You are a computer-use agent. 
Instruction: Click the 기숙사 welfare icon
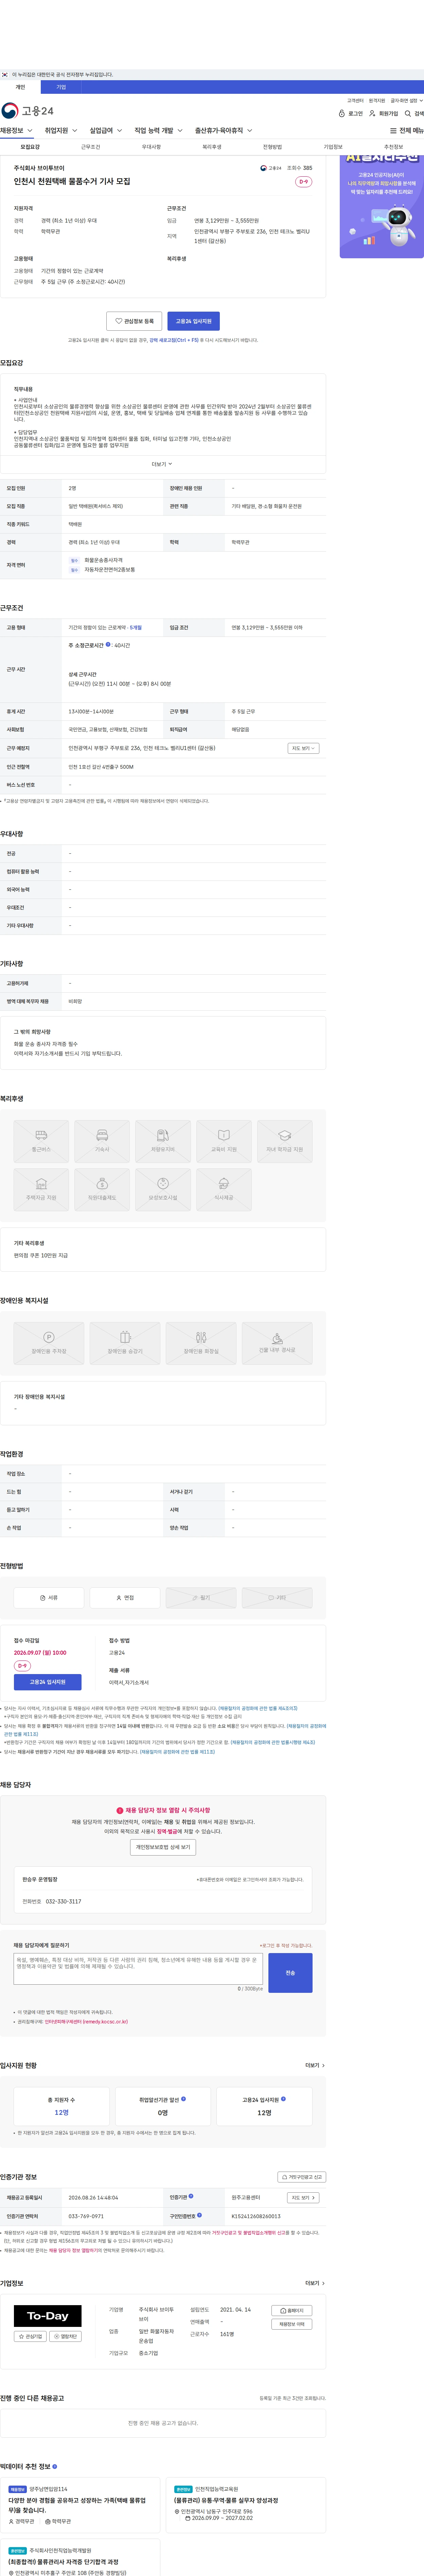102,1140
